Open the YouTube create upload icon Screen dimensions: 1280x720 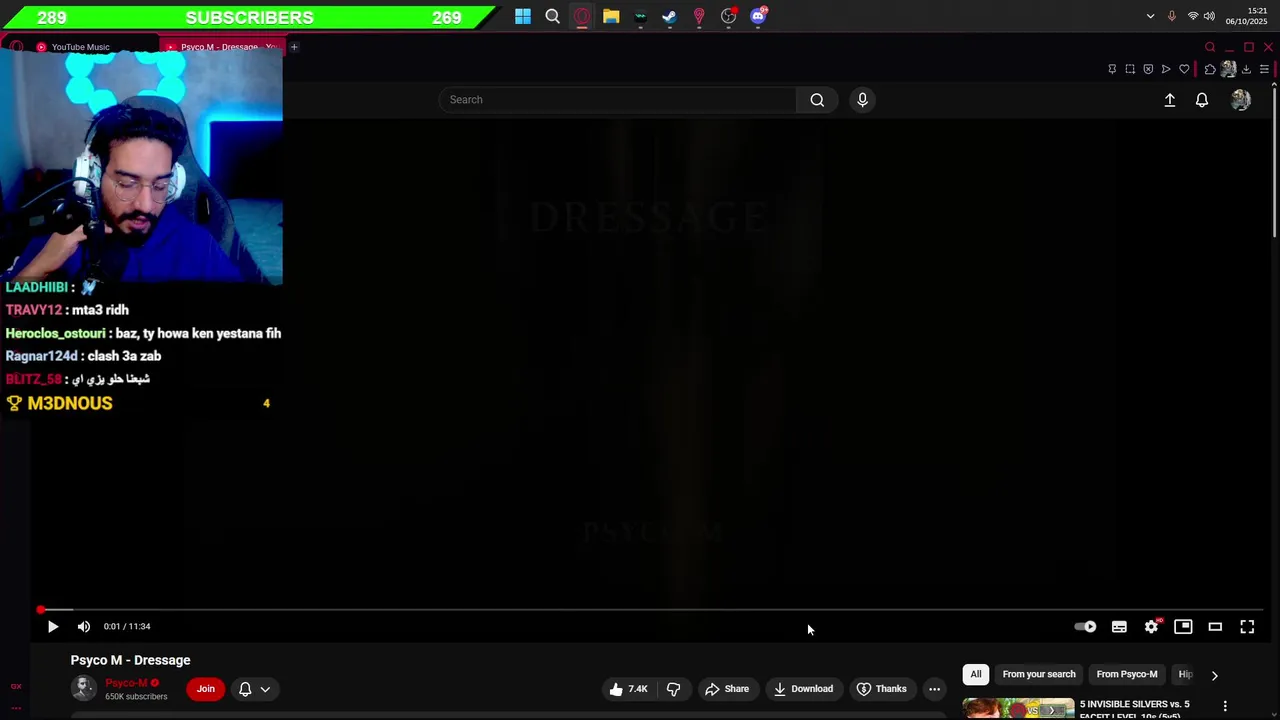click(x=1169, y=100)
